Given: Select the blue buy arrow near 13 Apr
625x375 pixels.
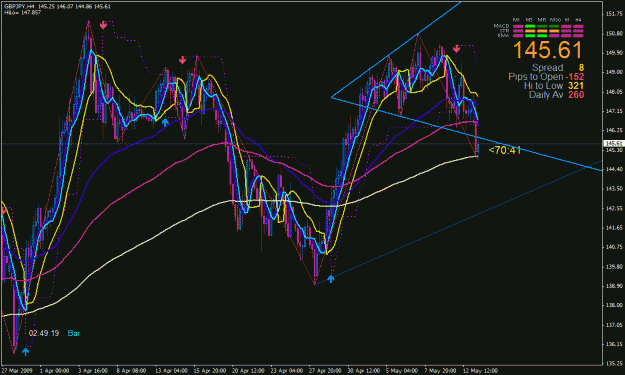Looking at the screenshot, I should tap(165, 122).
